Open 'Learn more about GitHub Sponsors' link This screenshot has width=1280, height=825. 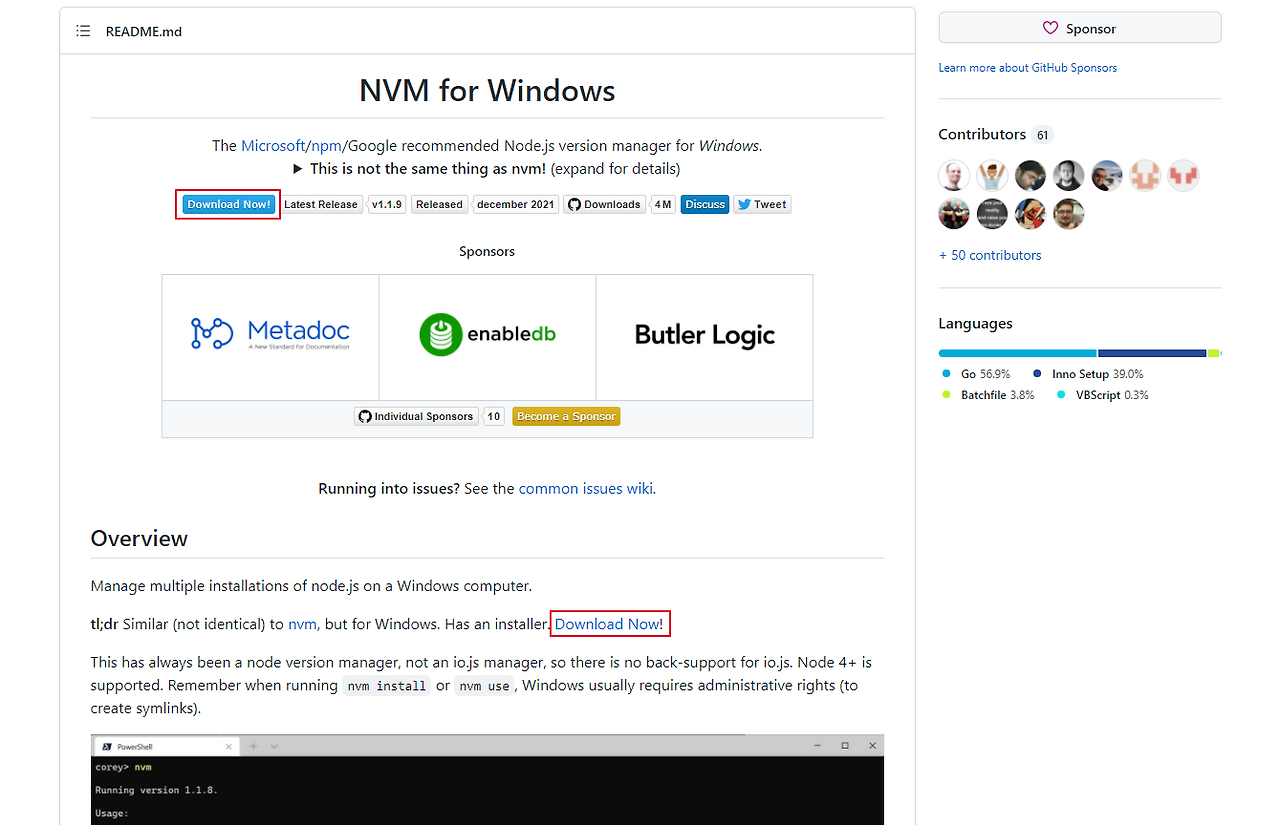1027,67
